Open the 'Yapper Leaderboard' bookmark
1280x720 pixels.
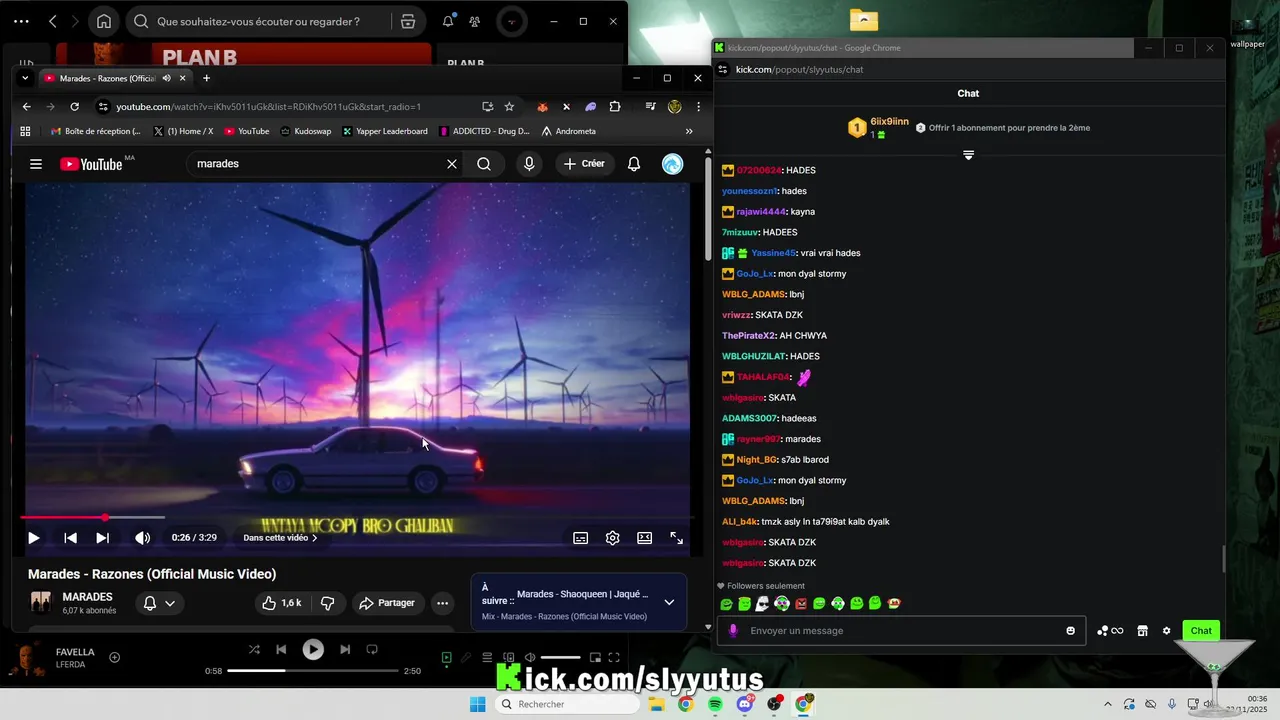click(385, 131)
